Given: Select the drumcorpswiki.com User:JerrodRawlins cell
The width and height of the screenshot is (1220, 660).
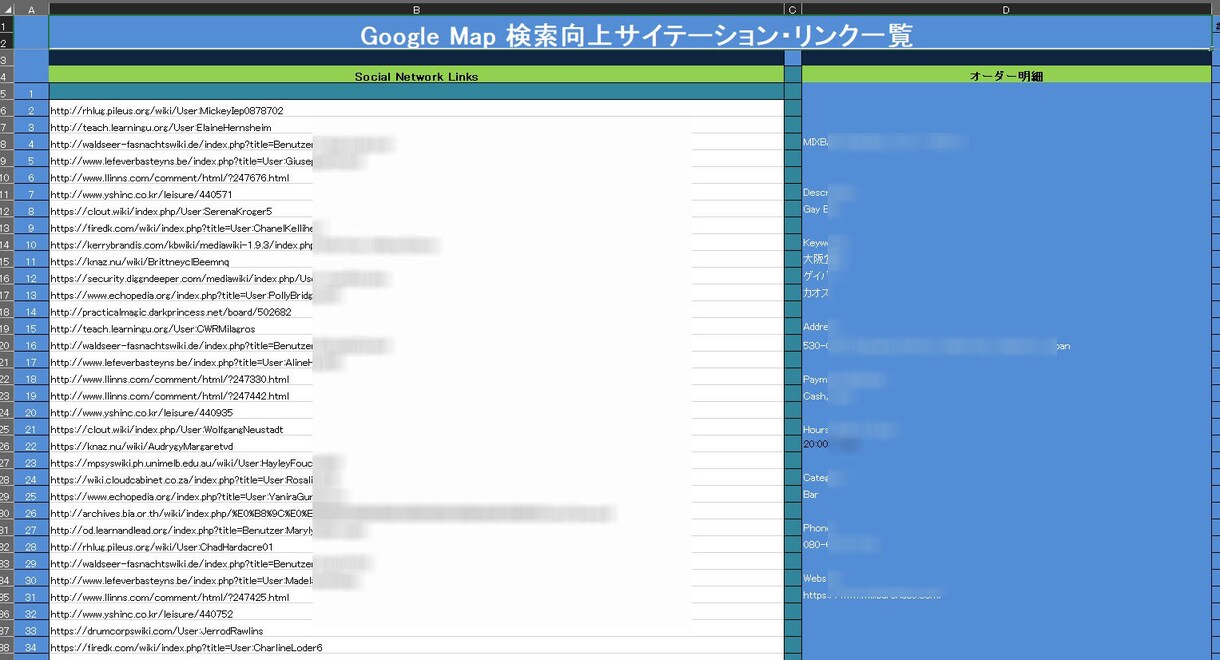Looking at the screenshot, I should pyautogui.click(x=416, y=631).
